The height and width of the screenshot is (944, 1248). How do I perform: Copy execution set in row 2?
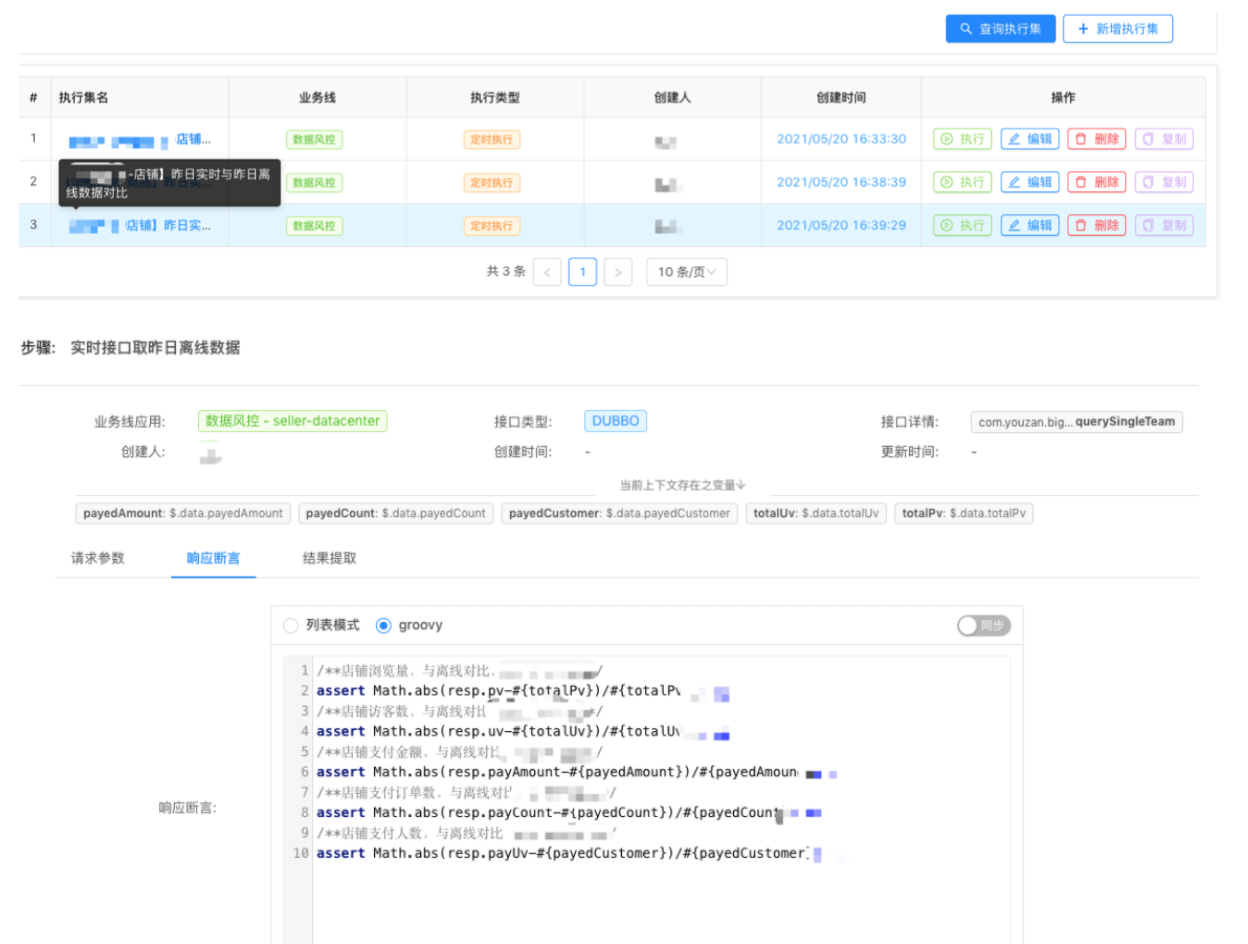[1164, 182]
